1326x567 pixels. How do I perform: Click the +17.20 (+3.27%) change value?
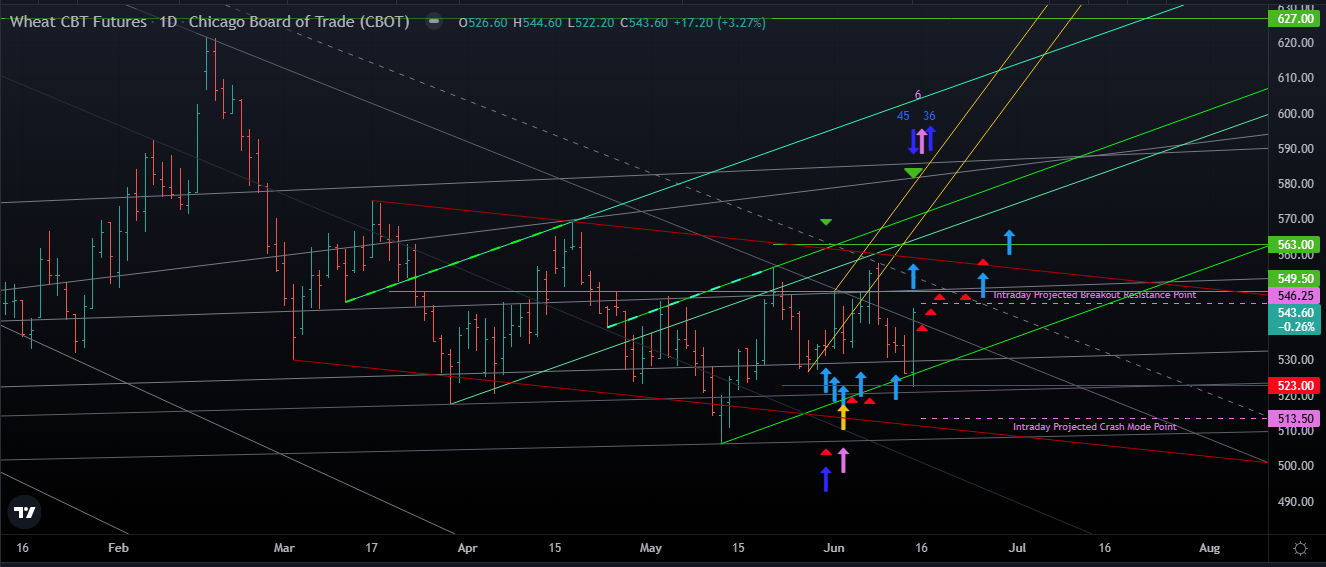point(720,22)
